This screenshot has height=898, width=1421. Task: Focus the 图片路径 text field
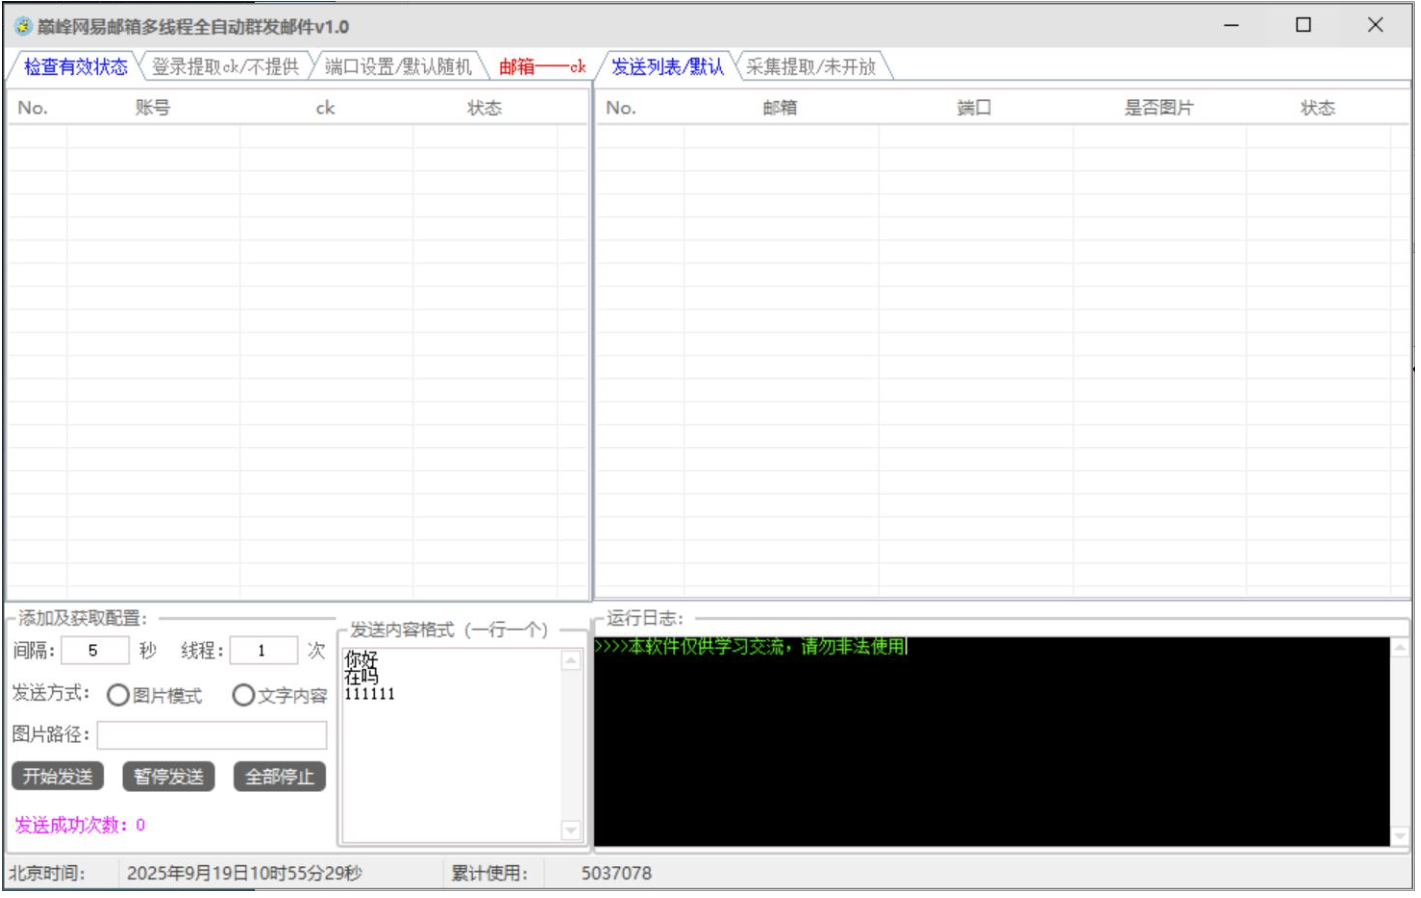(212, 735)
